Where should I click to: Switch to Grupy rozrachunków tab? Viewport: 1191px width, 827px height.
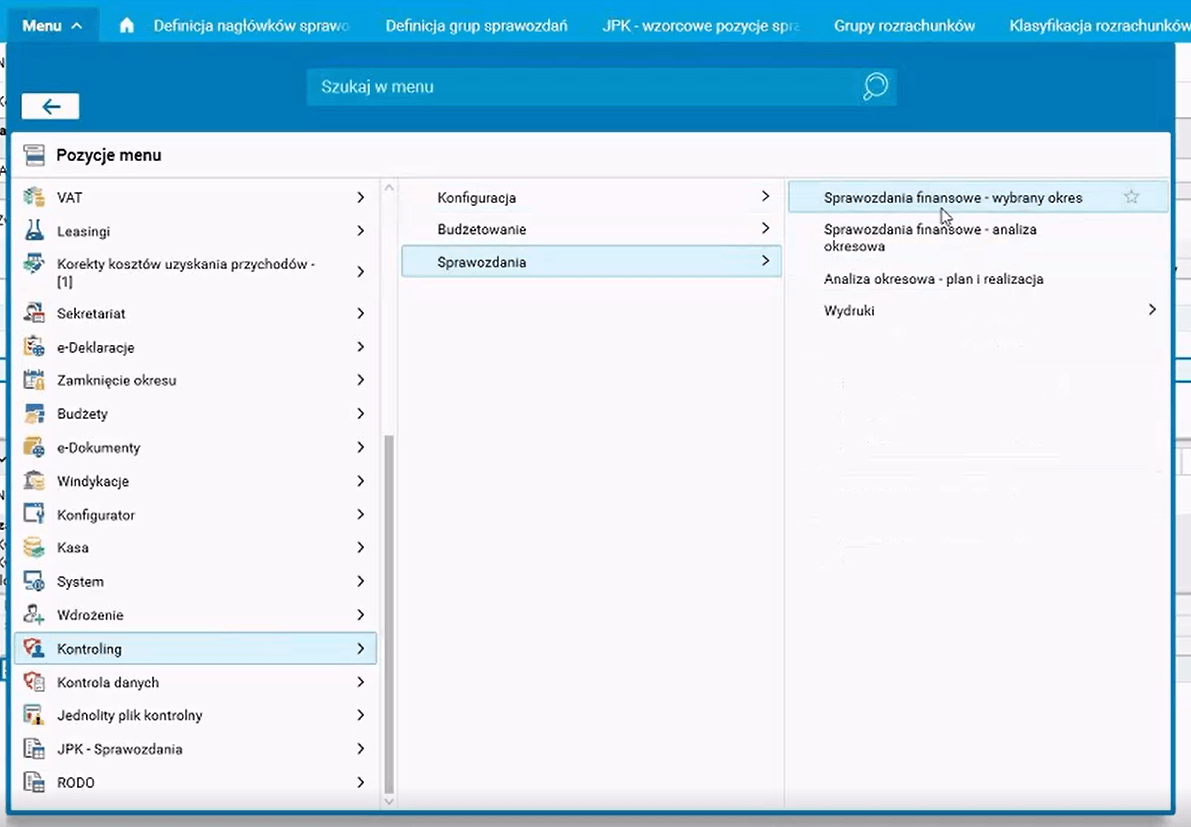[904, 26]
